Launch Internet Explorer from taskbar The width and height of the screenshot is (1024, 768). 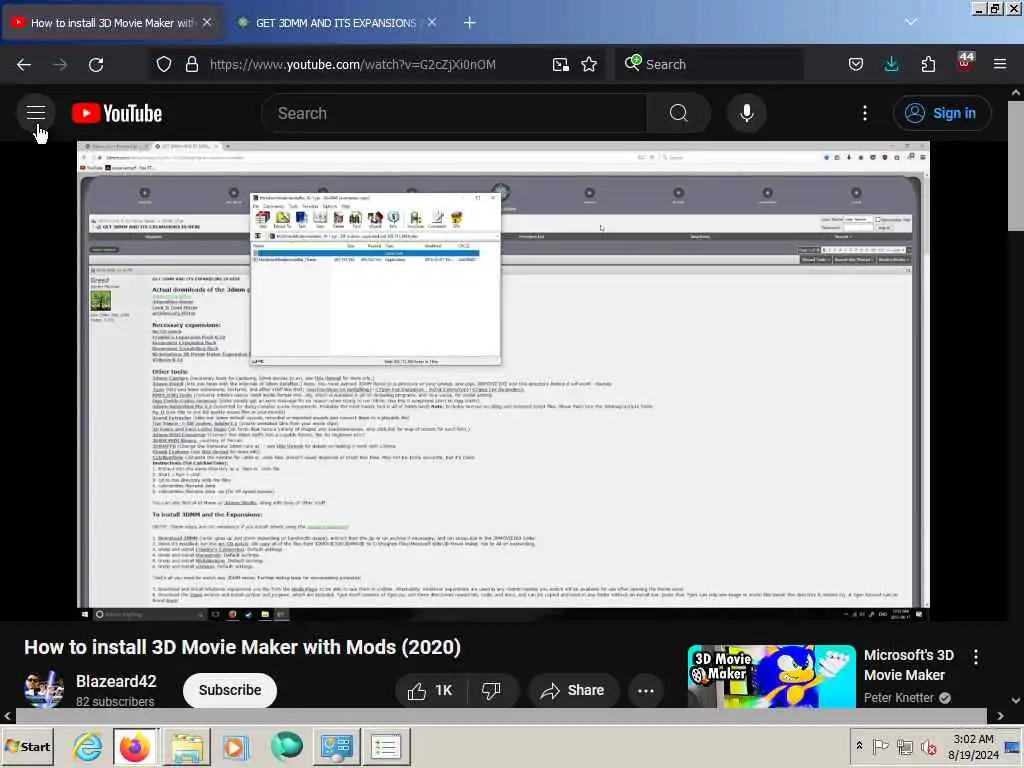88,746
